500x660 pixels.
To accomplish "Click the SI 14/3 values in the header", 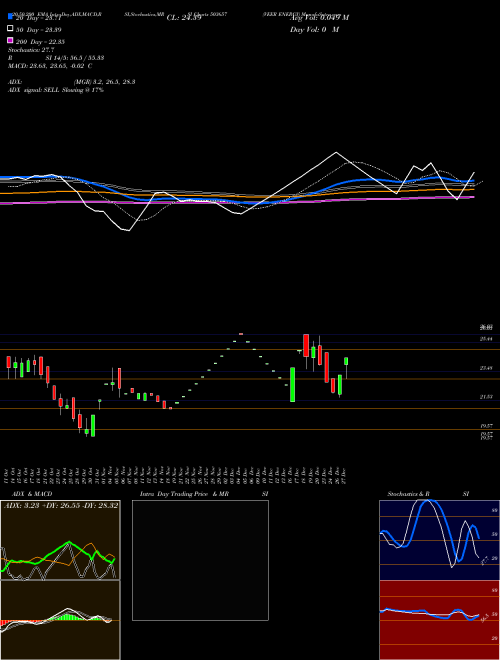I will tap(75, 58).
